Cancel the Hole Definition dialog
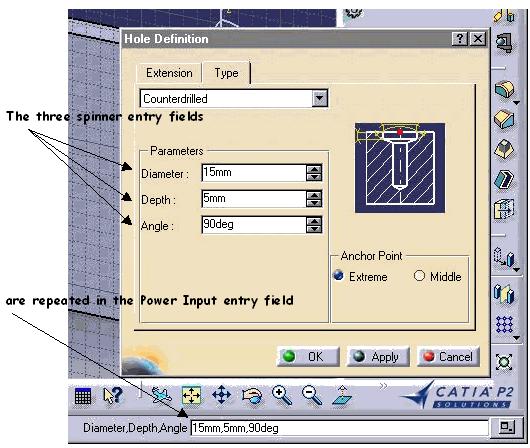The width and height of the screenshot is (530, 448). click(x=448, y=356)
